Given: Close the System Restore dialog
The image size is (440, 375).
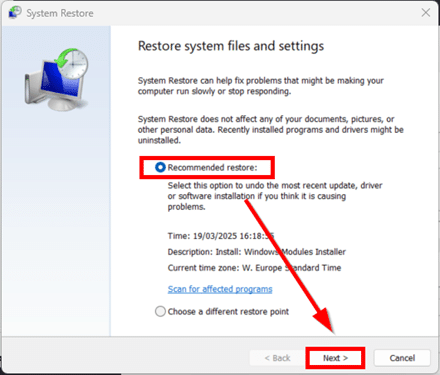Looking at the screenshot, I should point(426,13).
